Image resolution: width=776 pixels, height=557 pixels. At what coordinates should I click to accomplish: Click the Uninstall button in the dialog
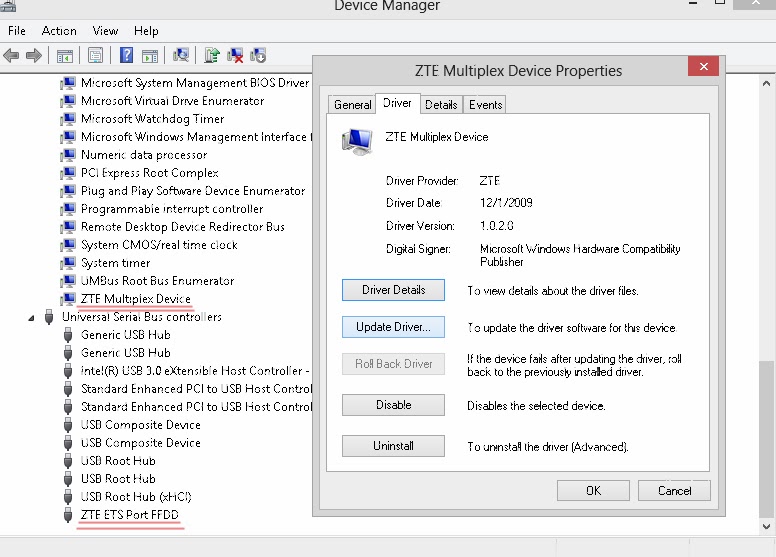tap(393, 446)
